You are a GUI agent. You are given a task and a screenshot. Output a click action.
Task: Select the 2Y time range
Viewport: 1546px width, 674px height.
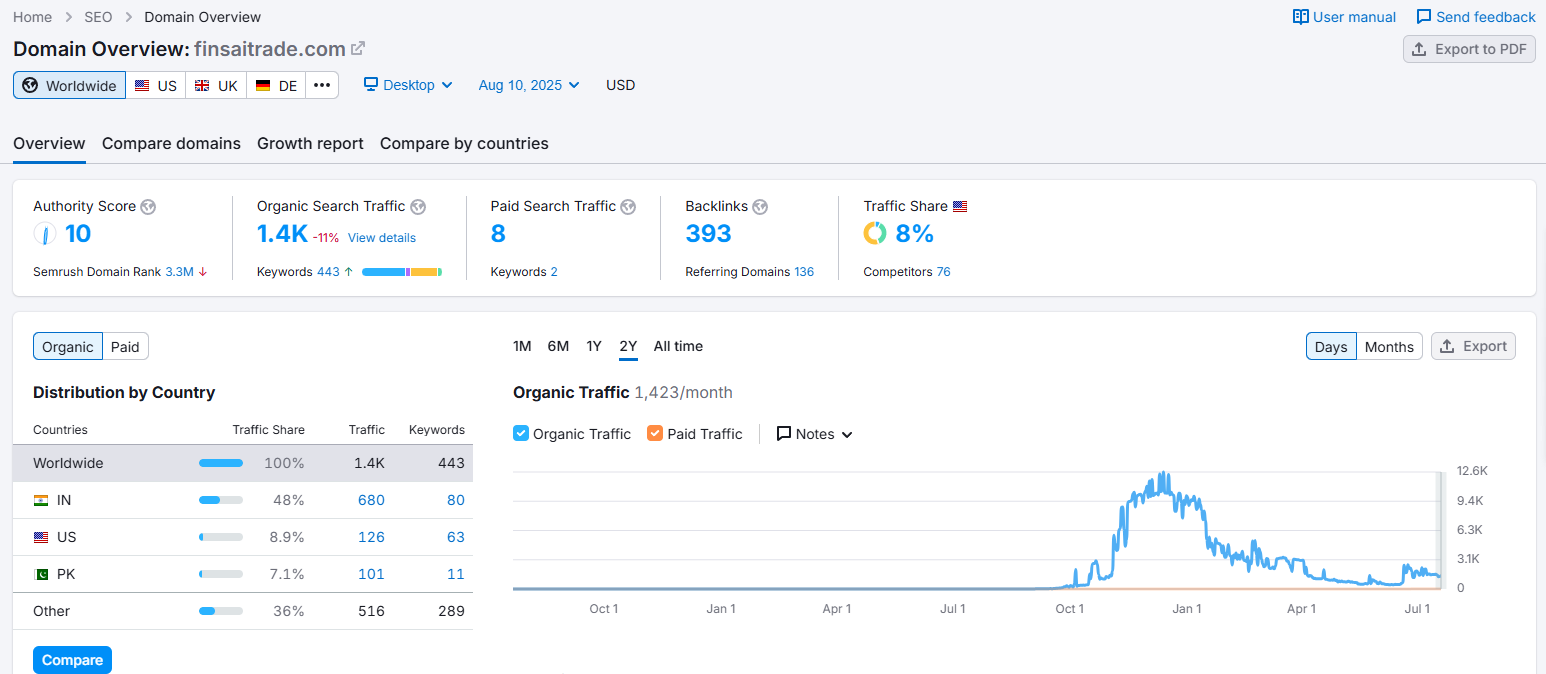tap(628, 346)
